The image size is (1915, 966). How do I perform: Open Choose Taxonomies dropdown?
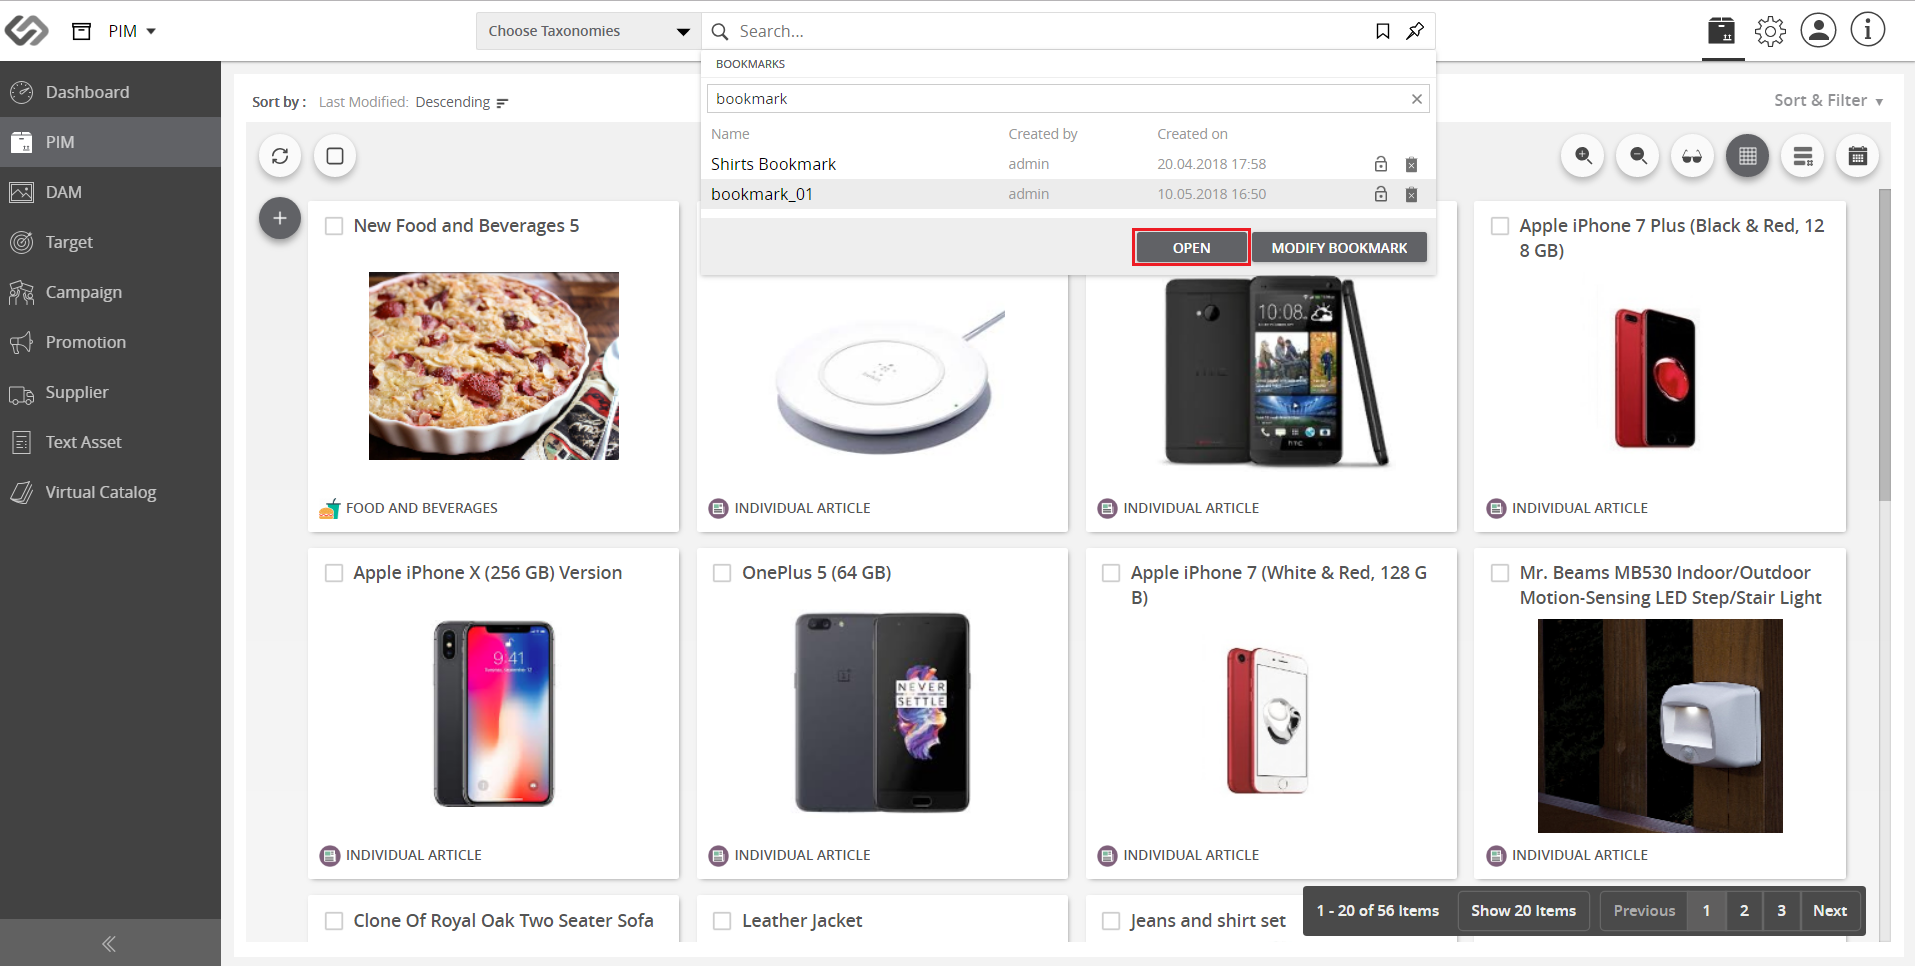[588, 31]
